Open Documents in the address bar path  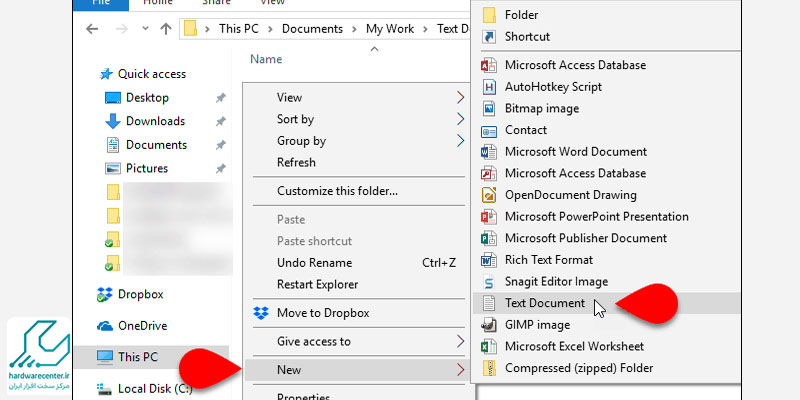click(x=312, y=29)
